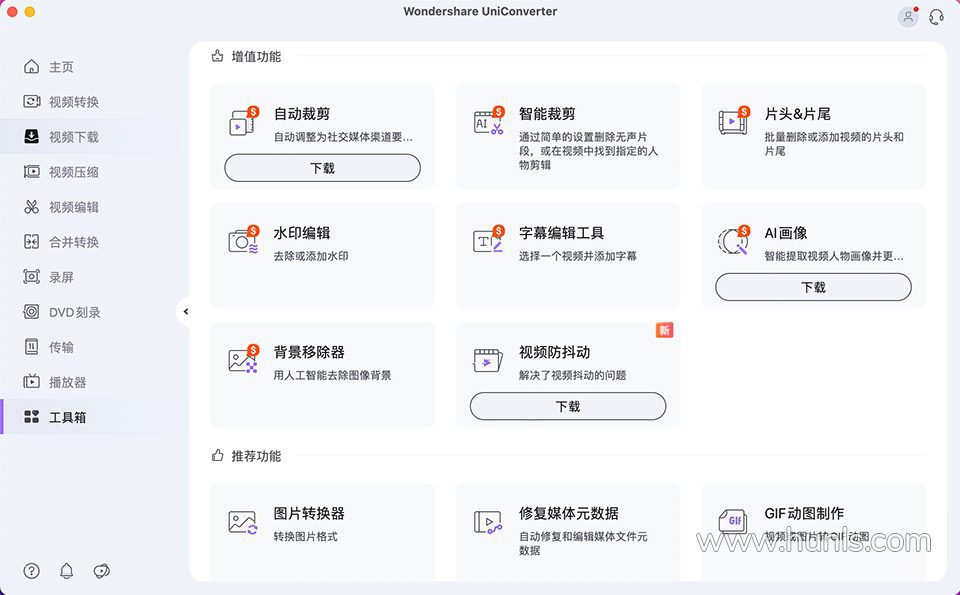Click the 新 badge on 视频防抖动
Viewport: 960px width, 595px height.
point(664,330)
